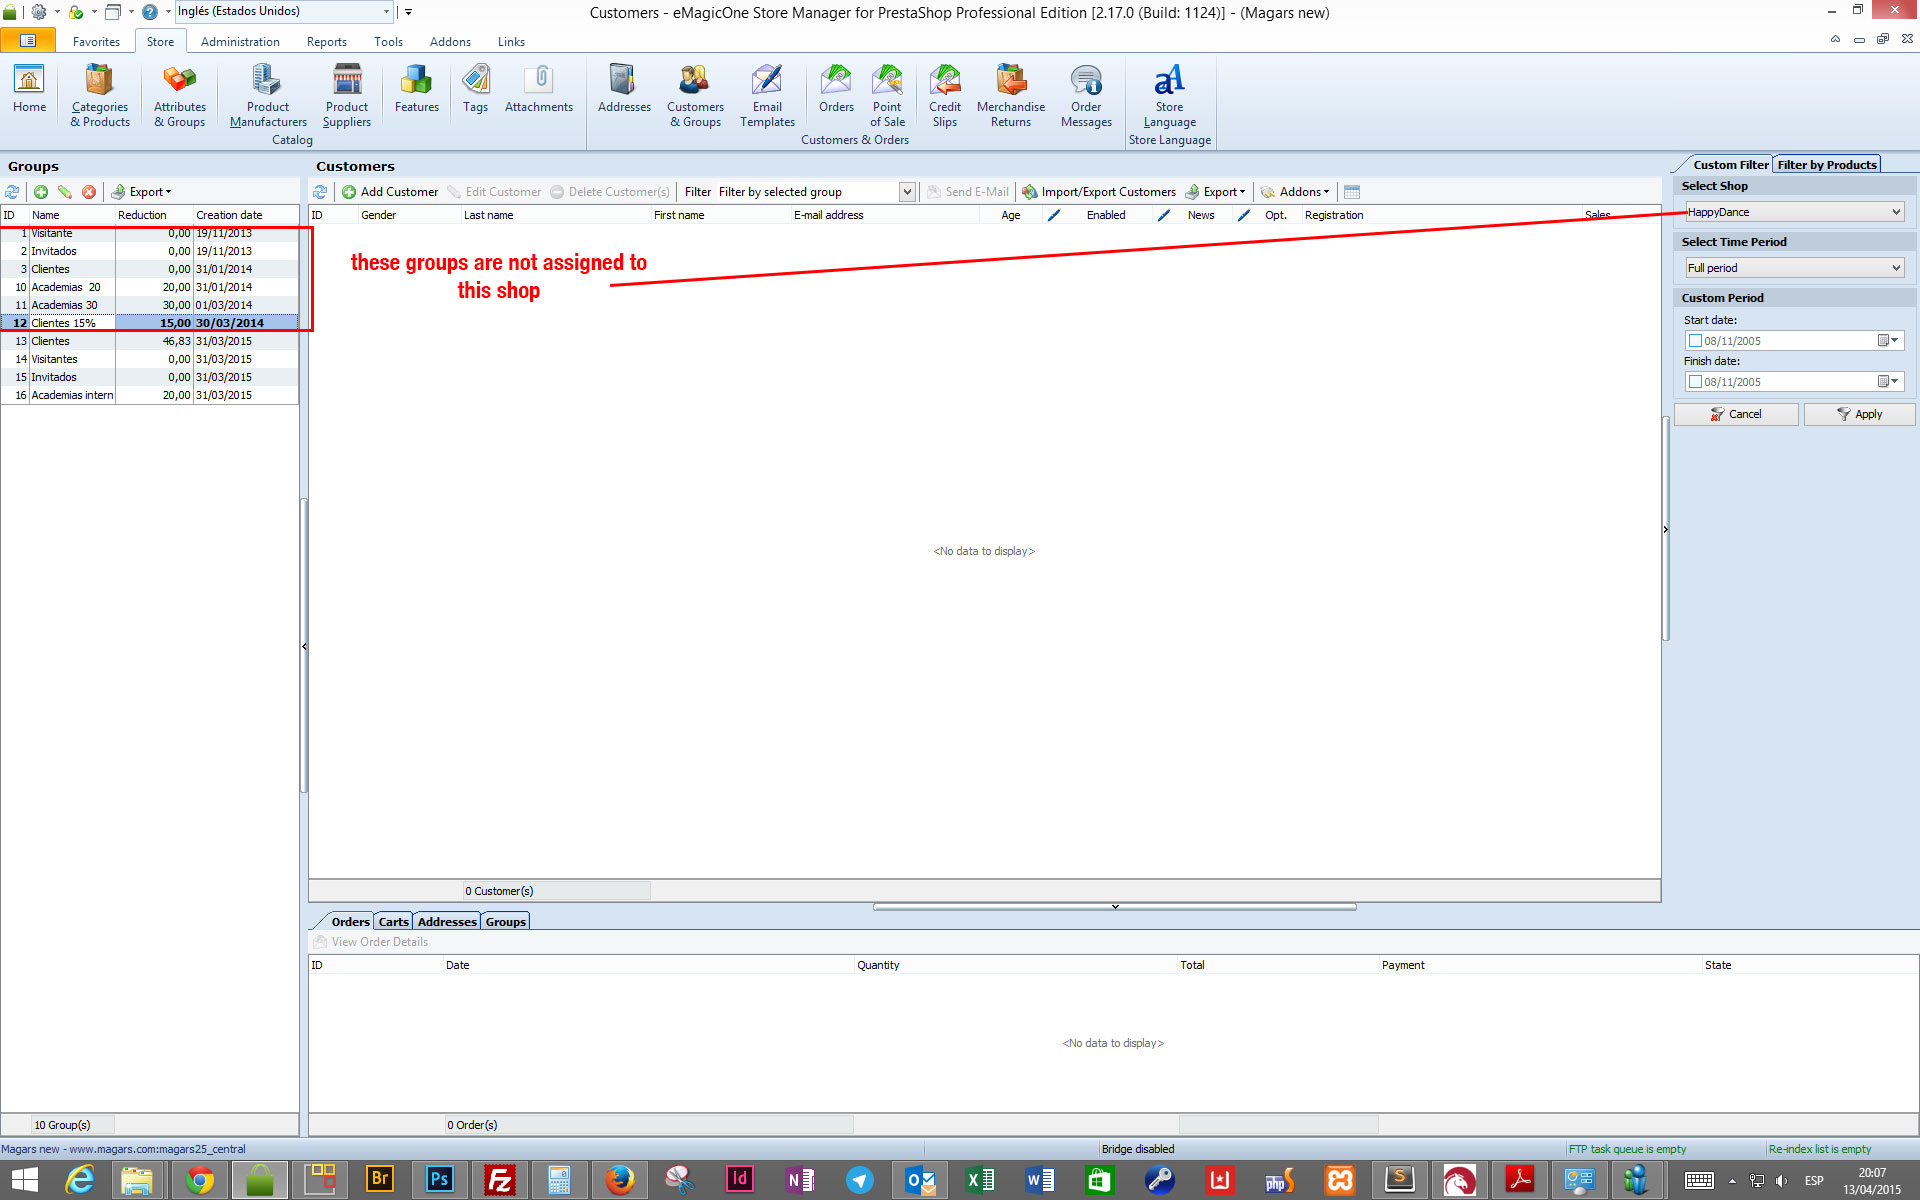1920x1200 pixels.
Task: Open Customers & Groups ribbon icon
Action: (x=695, y=96)
